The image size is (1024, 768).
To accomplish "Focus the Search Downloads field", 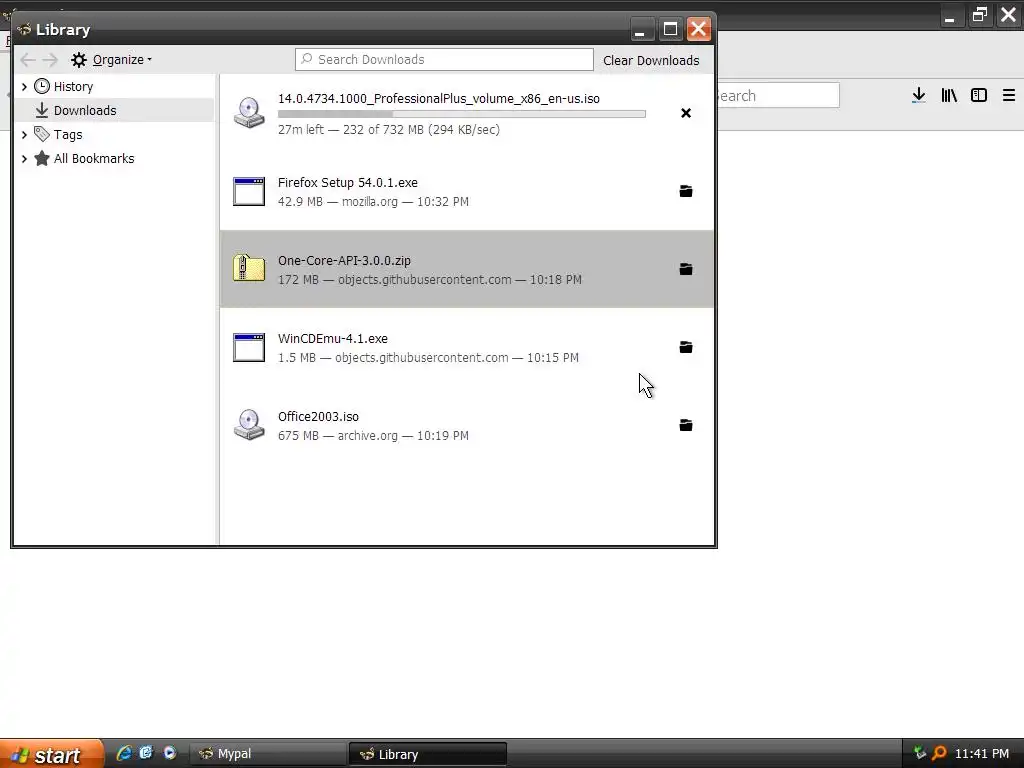I will tap(444, 59).
